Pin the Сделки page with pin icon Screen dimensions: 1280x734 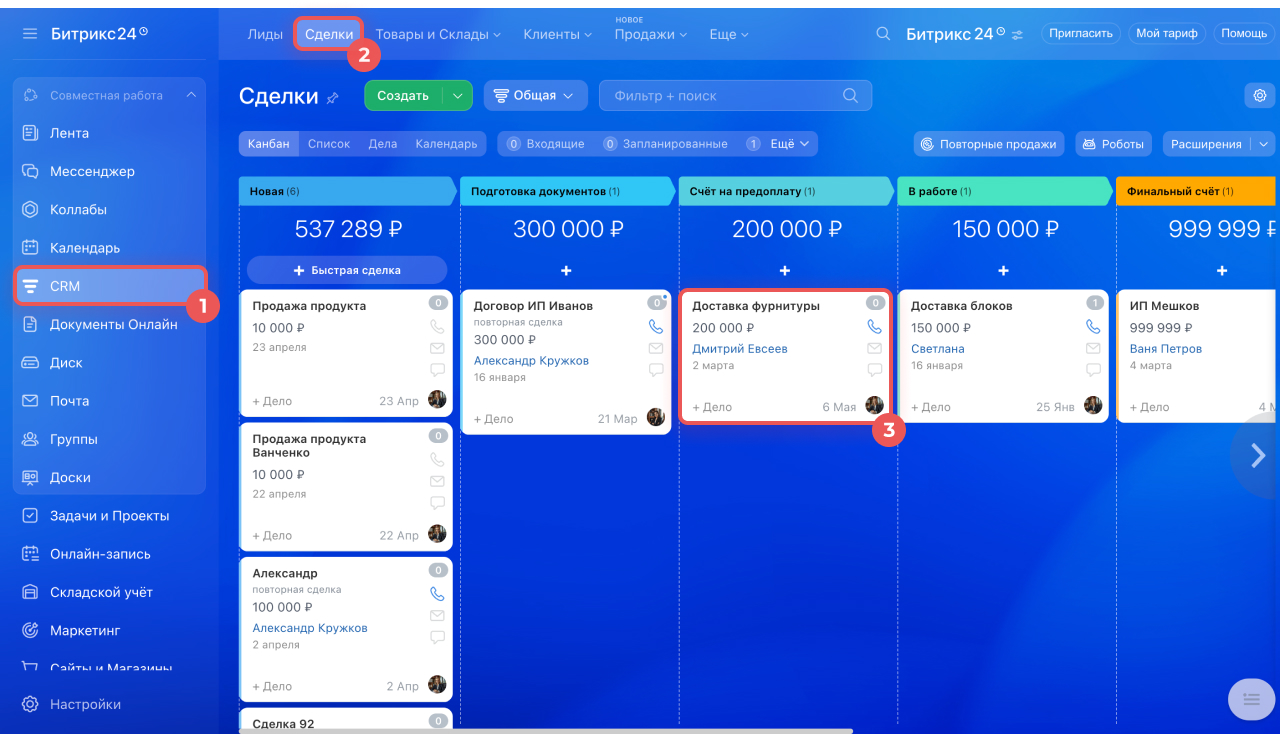coord(333,97)
